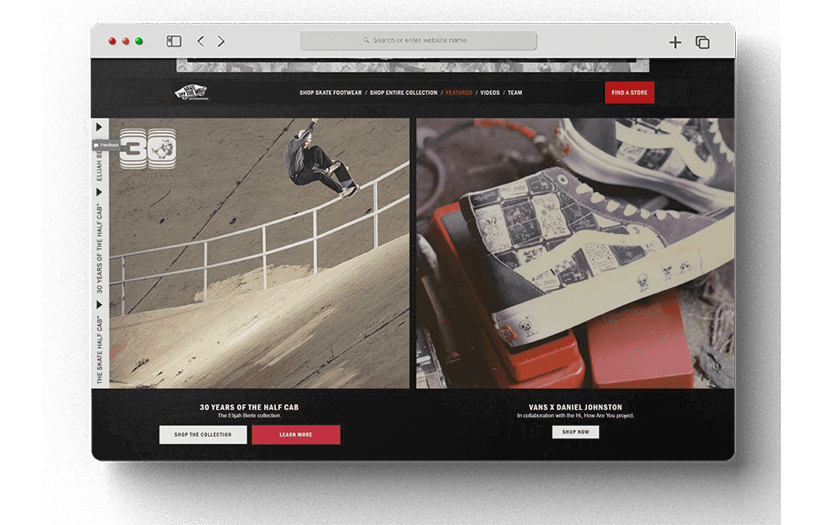
Task: Click the 30 years anniversary badge
Action: tap(148, 149)
